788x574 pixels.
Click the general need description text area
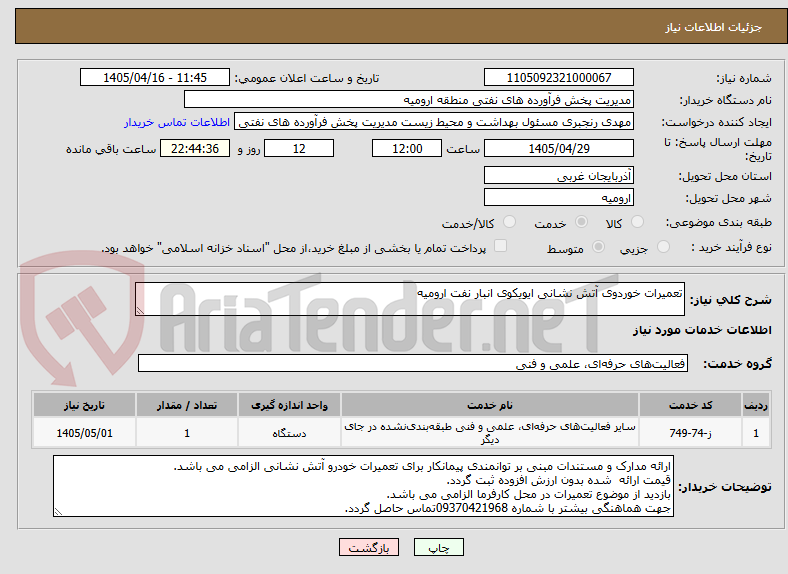click(x=410, y=299)
